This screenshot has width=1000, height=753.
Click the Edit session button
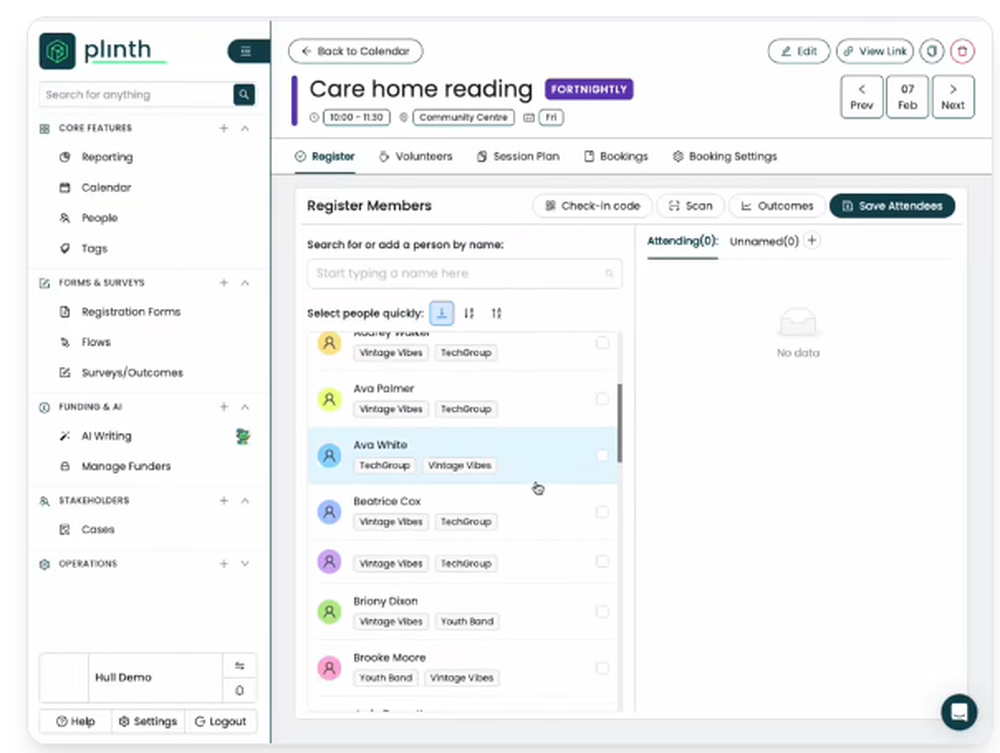pyautogui.click(x=798, y=51)
